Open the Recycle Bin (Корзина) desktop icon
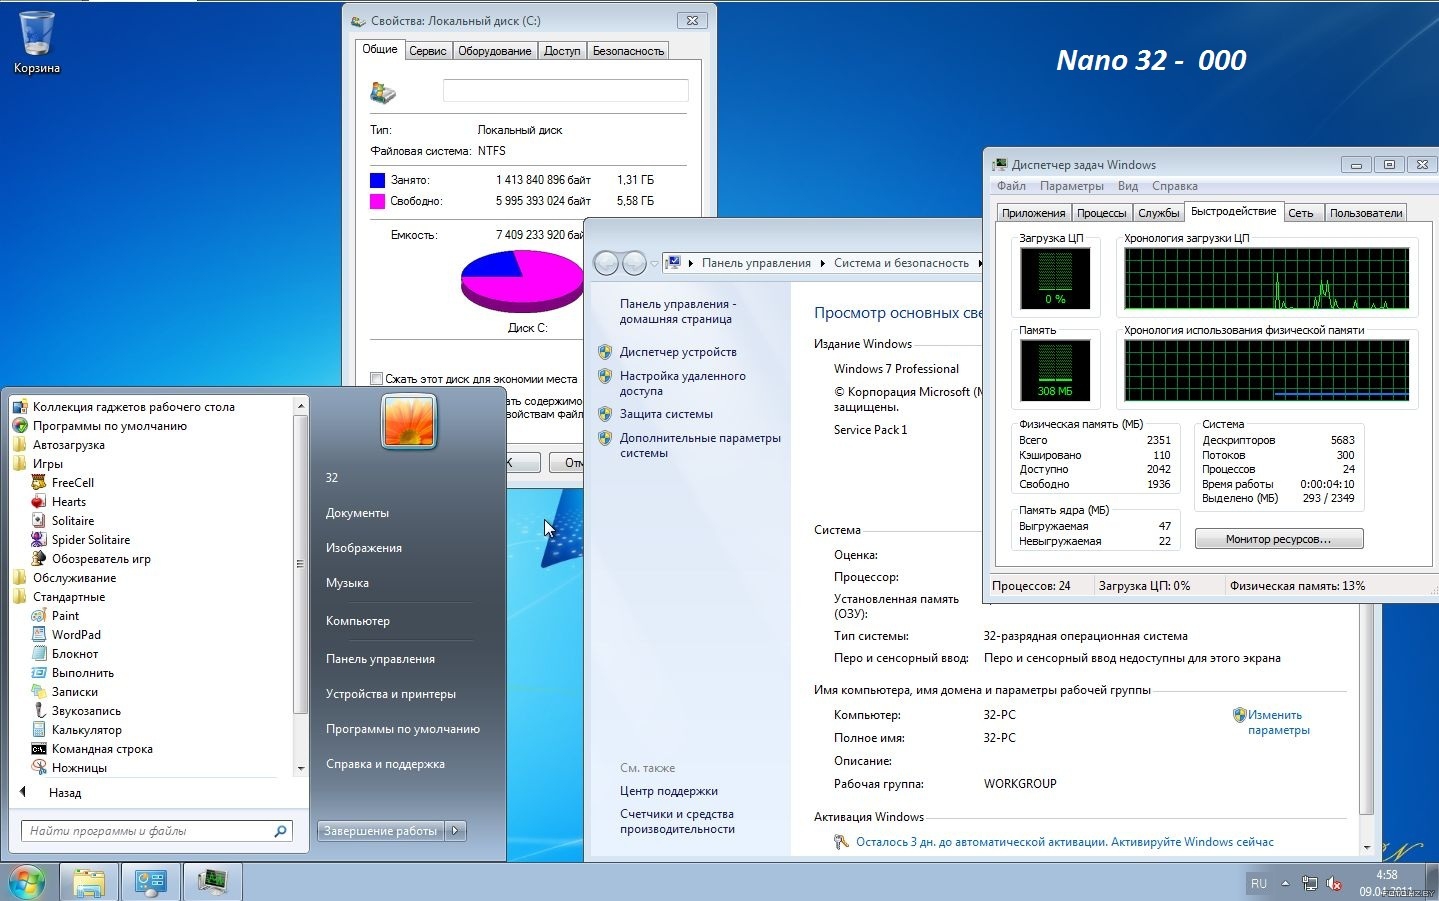Image resolution: width=1439 pixels, height=901 pixels. pos(37,42)
